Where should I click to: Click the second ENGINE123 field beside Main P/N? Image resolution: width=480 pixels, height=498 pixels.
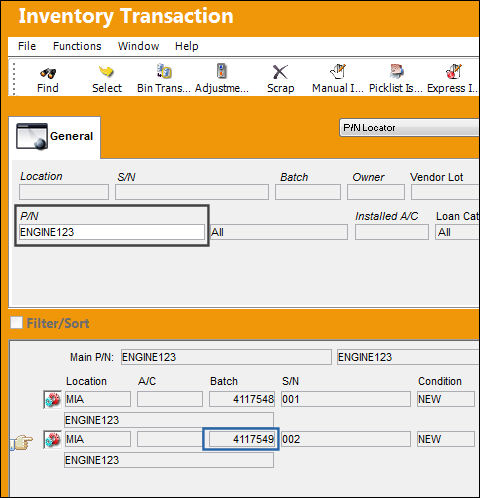[408, 357]
